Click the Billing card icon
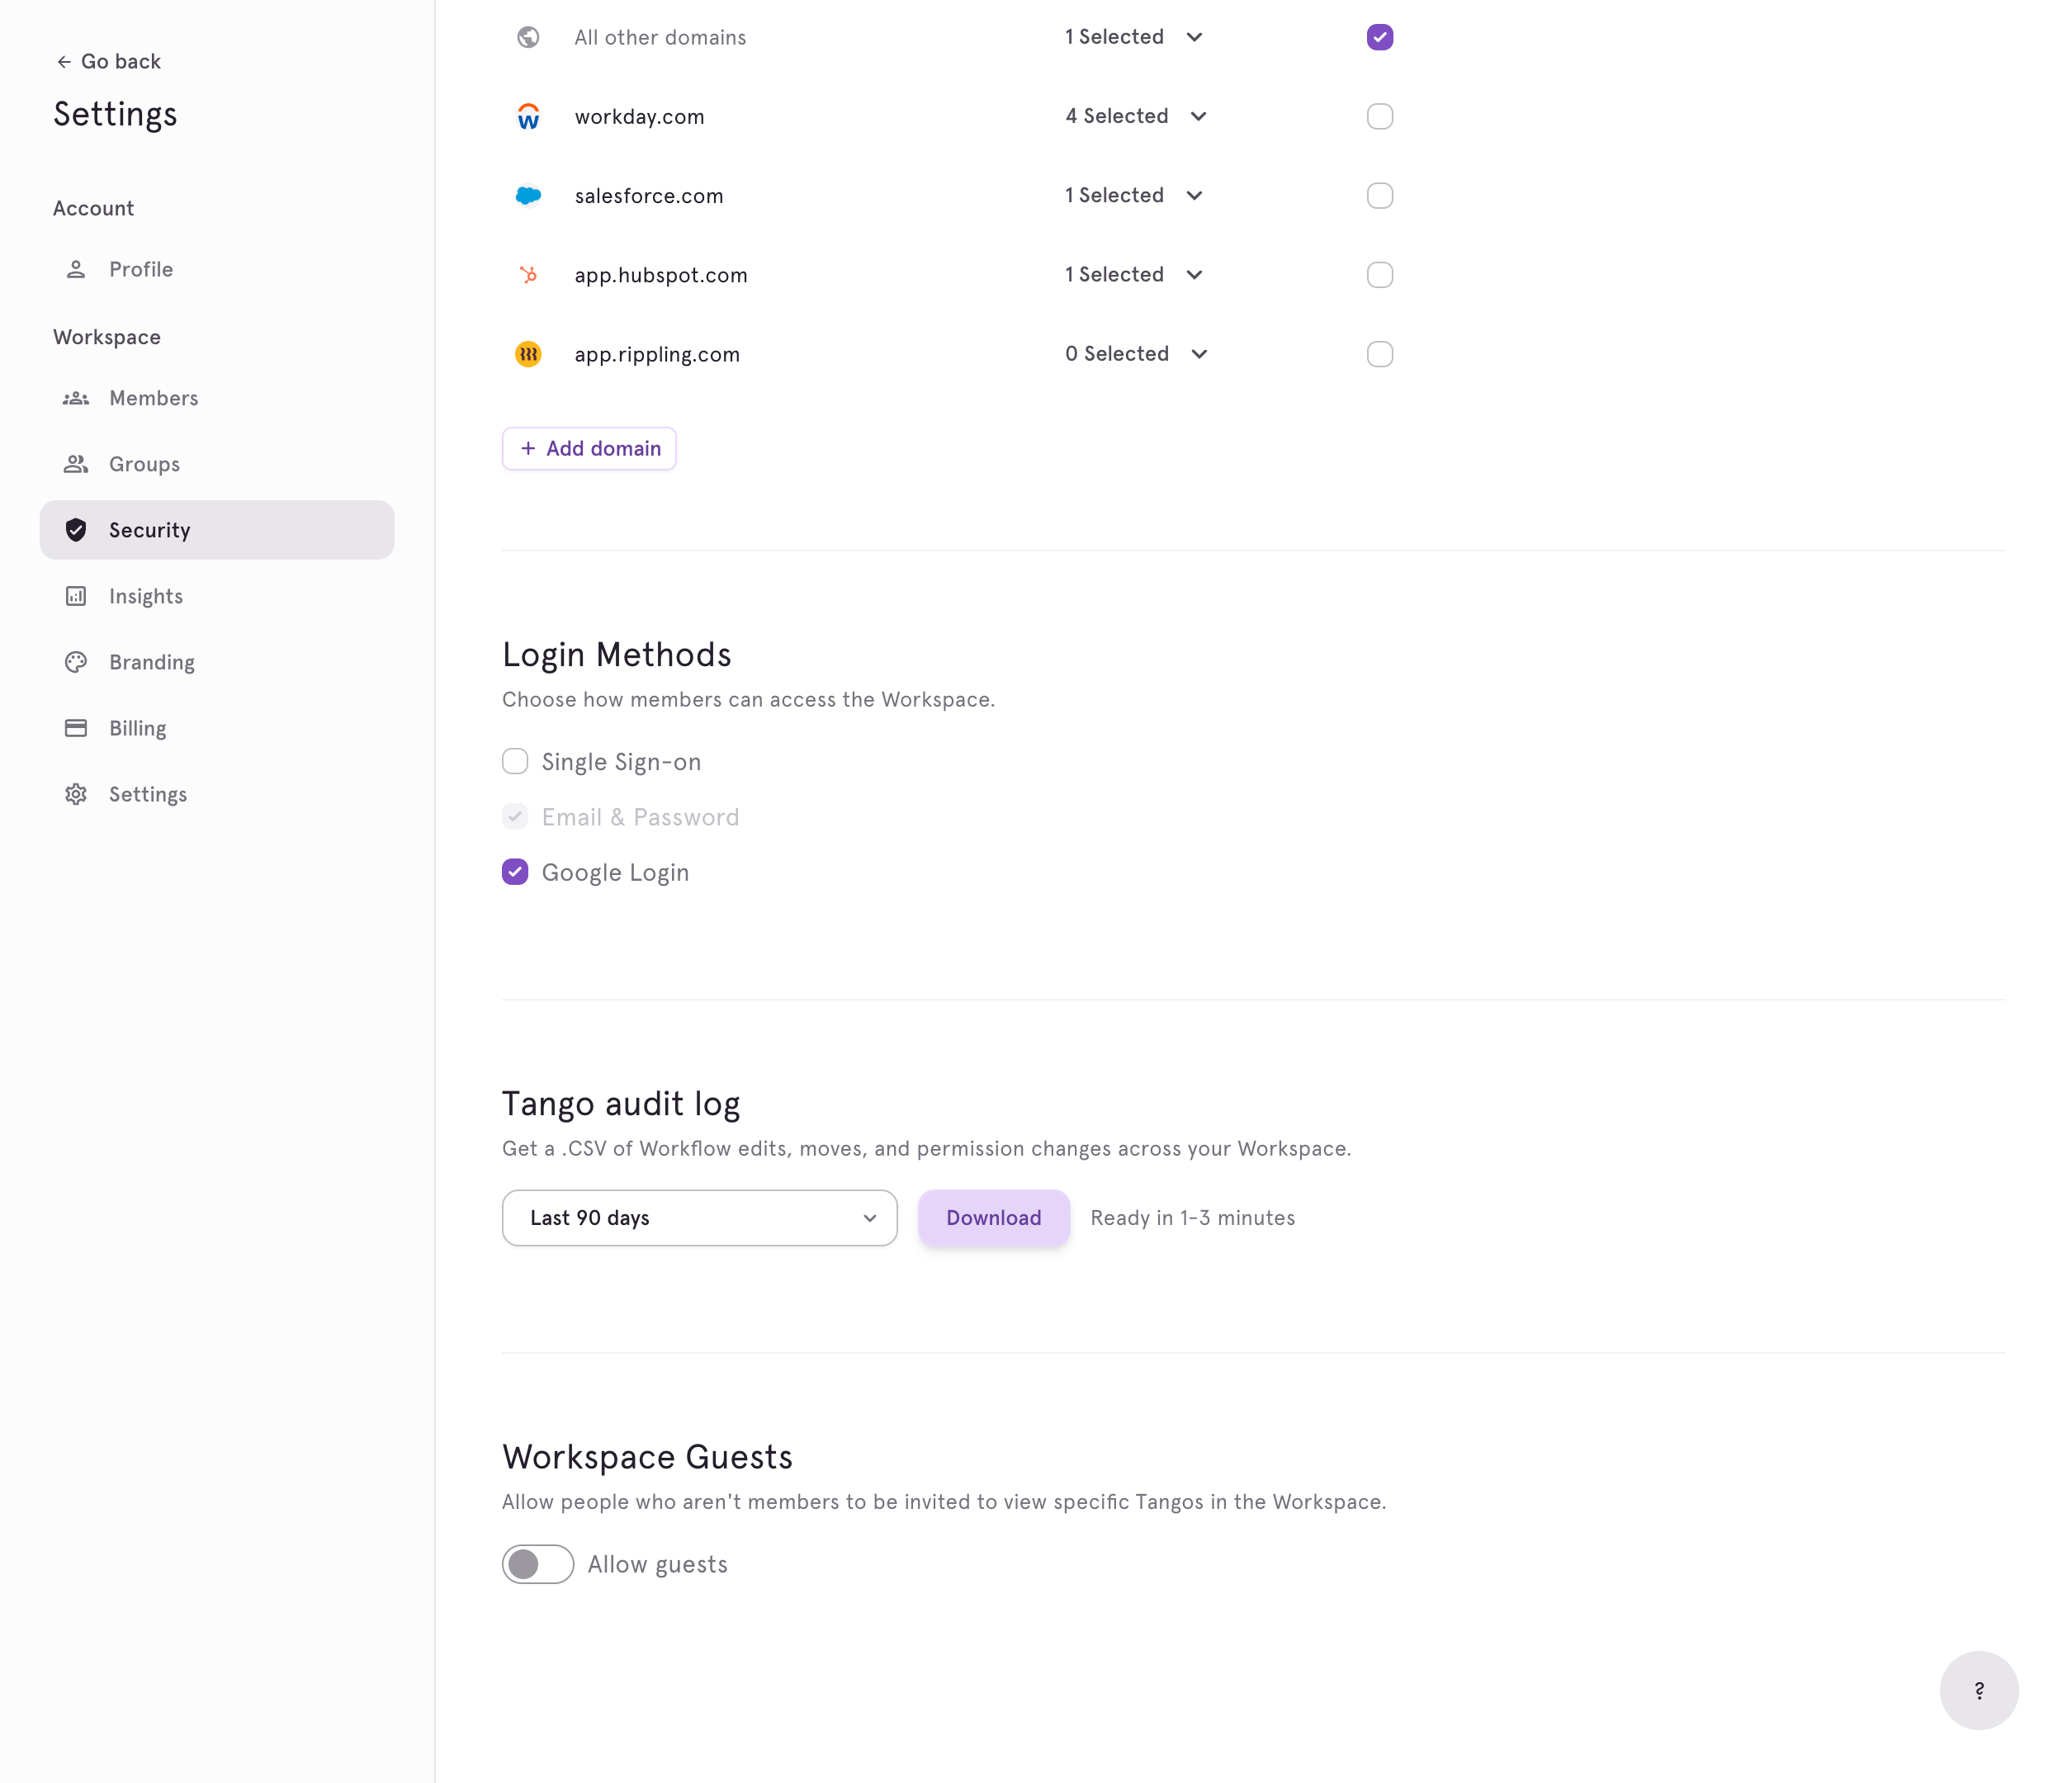The height and width of the screenshot is (1783, 2072). [x=76, y=728]
